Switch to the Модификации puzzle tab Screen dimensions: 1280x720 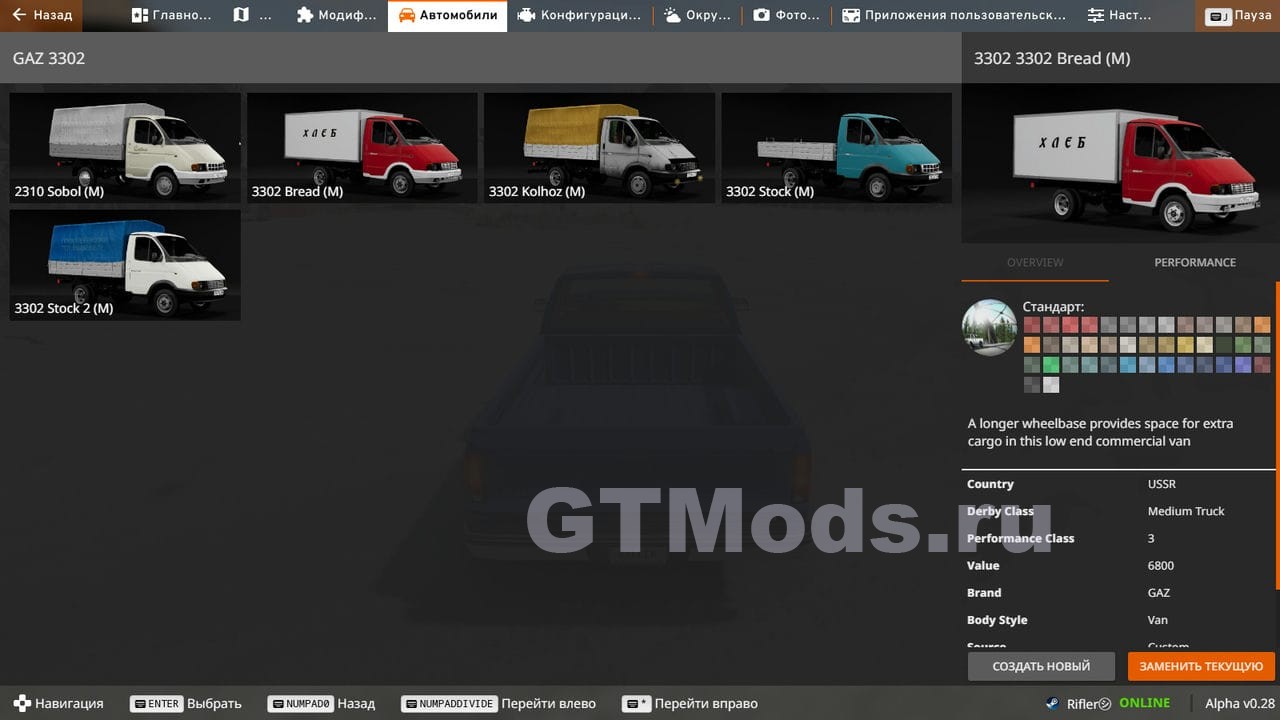point(336,15)
